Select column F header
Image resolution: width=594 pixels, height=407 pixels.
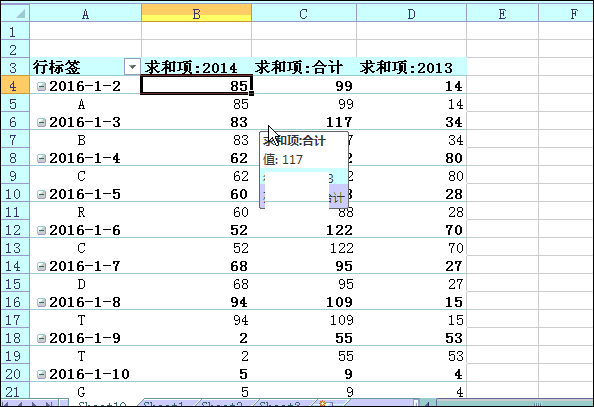566,14
